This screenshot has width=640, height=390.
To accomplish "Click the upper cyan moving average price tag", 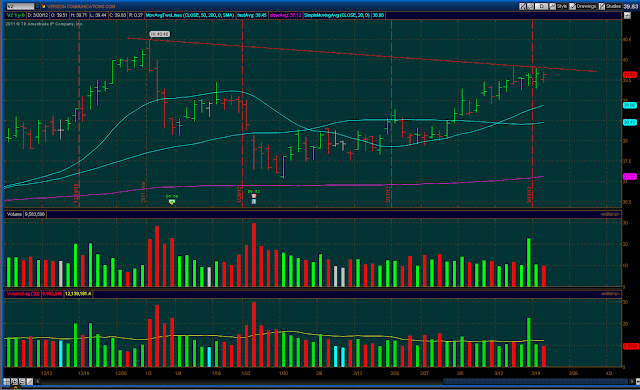I will click(x=630, y=105).
